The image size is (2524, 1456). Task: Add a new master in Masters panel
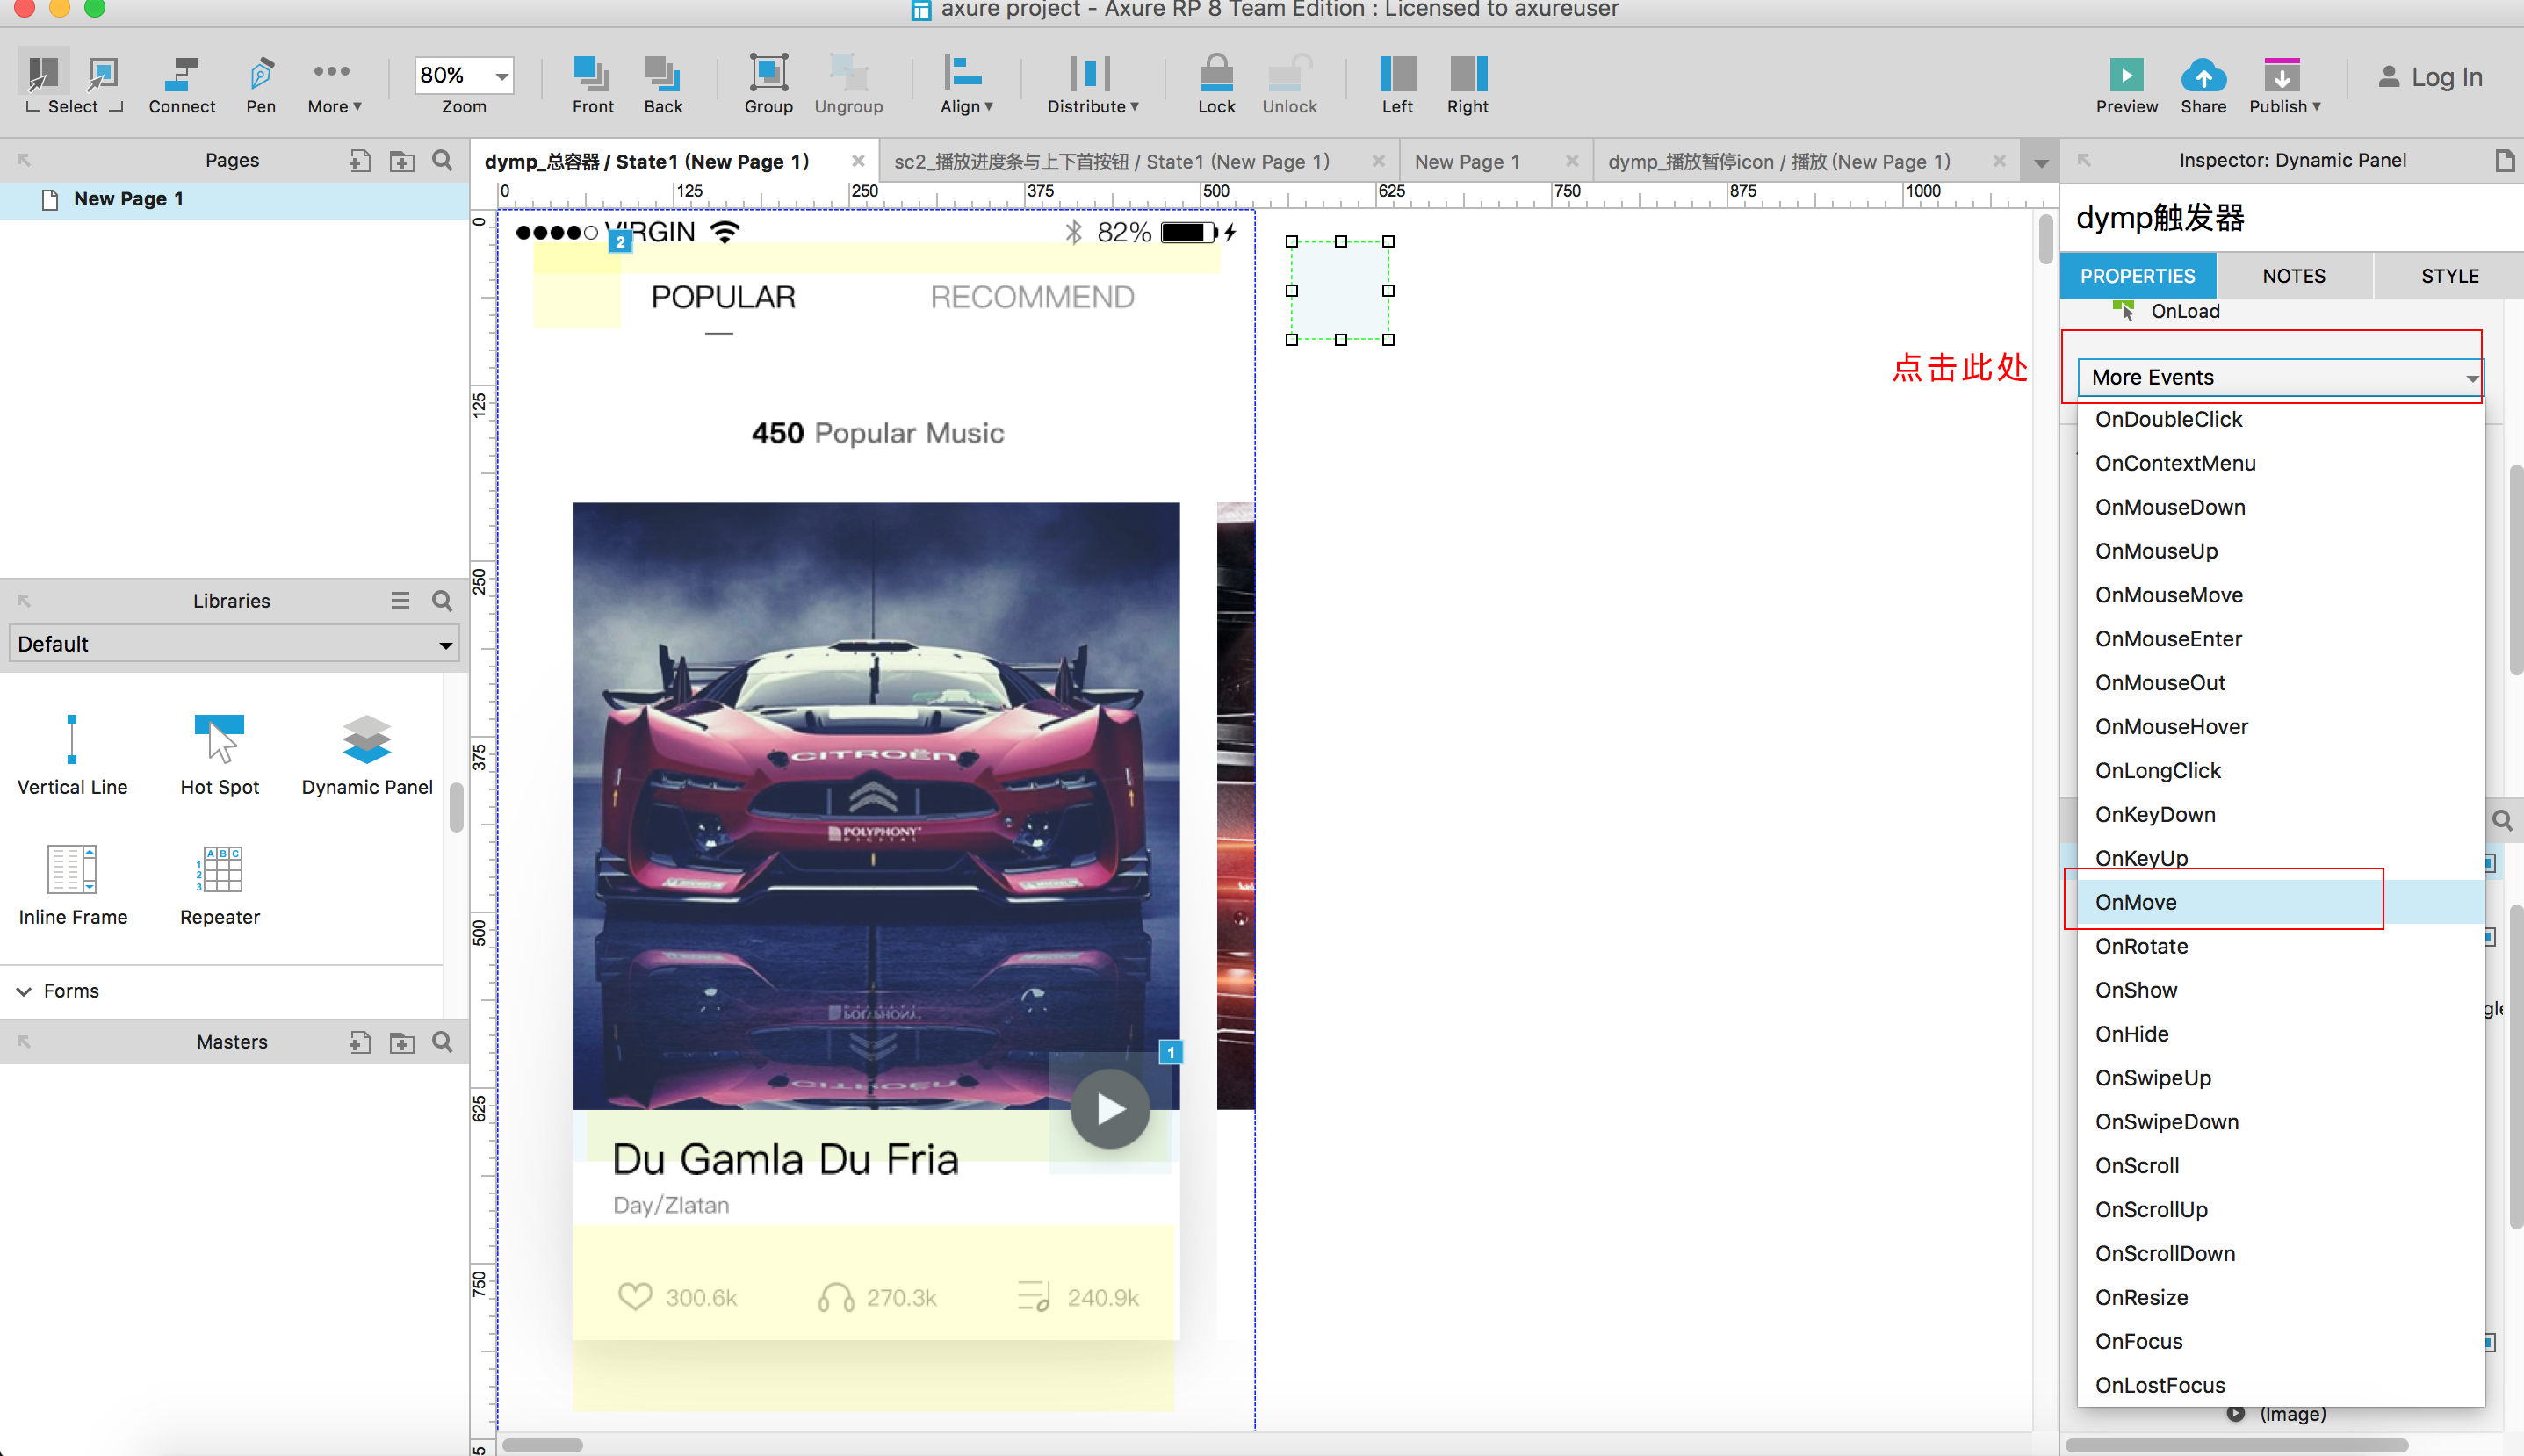360,1042
